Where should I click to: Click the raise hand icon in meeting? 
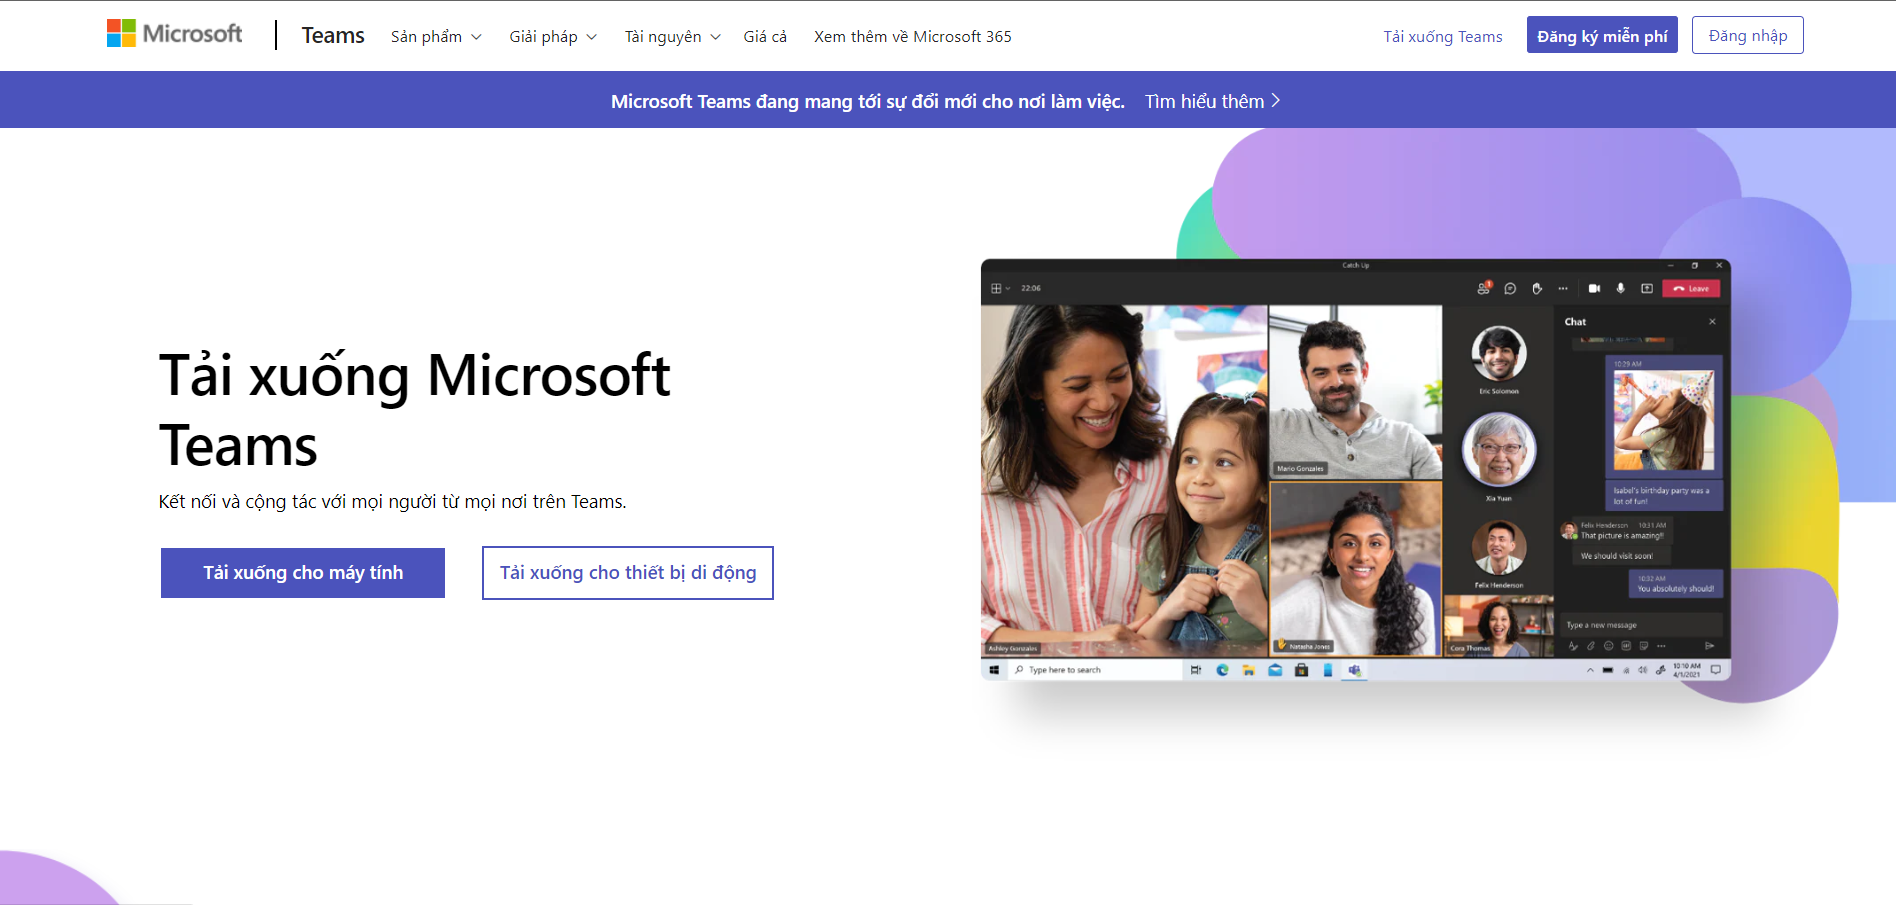click(1537, 289)
